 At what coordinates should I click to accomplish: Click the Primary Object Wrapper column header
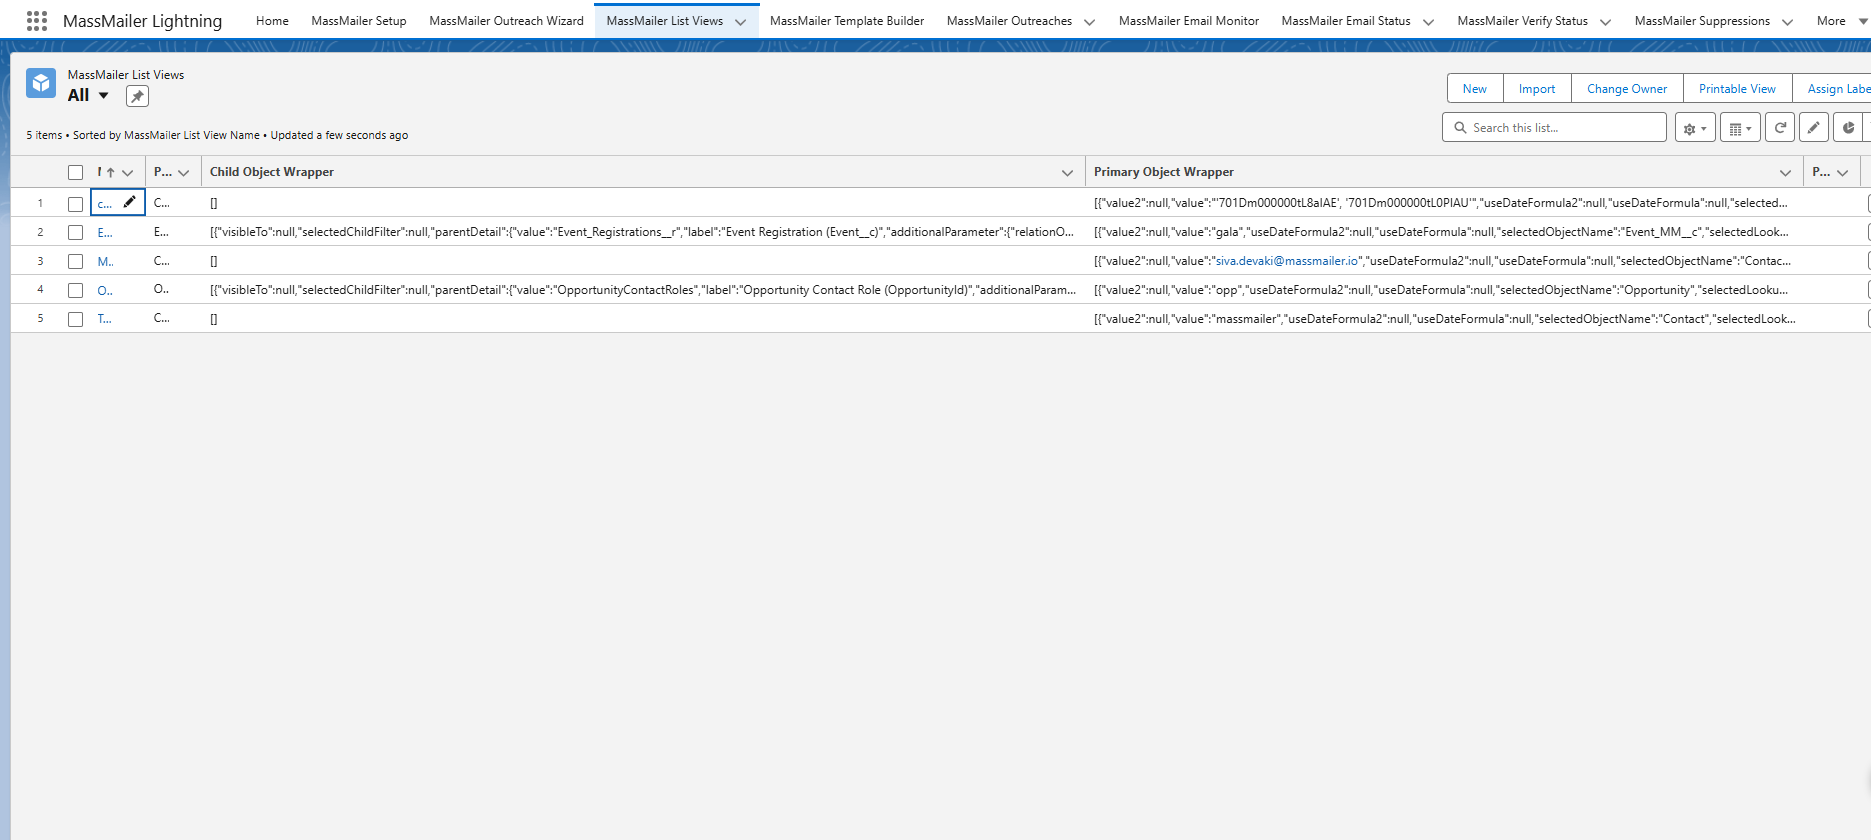point(1164,172)
